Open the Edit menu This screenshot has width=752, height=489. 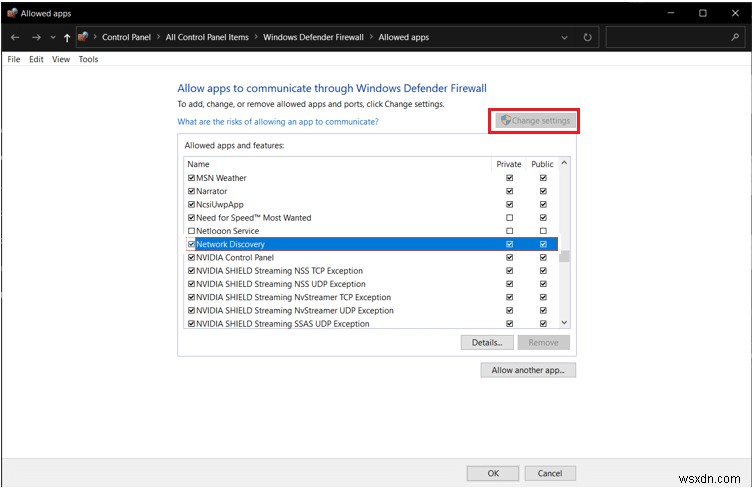(36, 59)
